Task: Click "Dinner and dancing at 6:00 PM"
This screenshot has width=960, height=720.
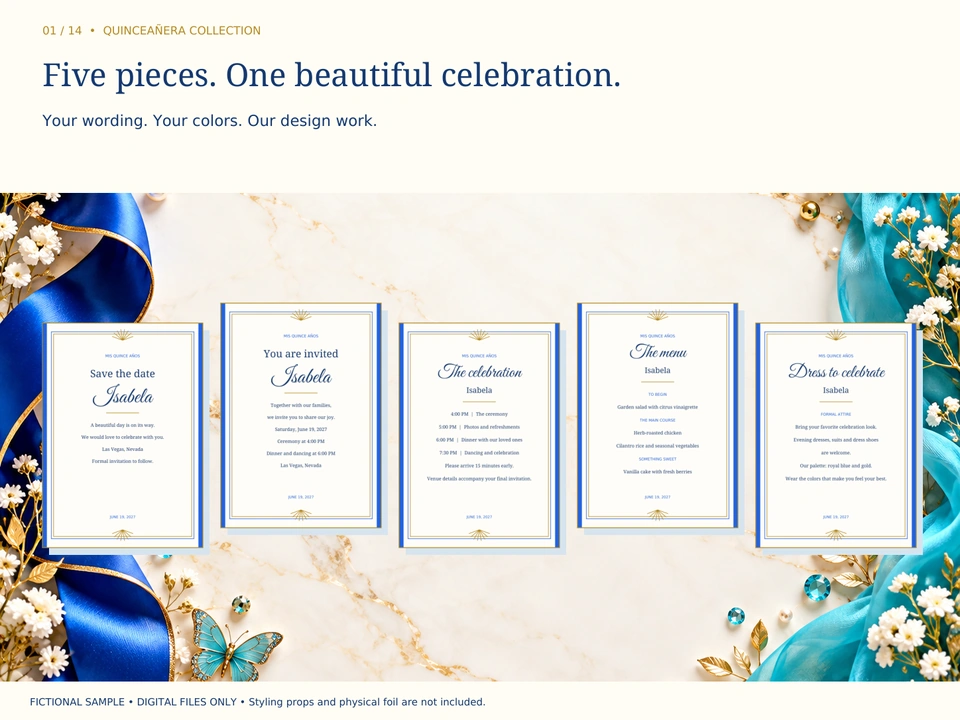Action: (x=301, y=453)
